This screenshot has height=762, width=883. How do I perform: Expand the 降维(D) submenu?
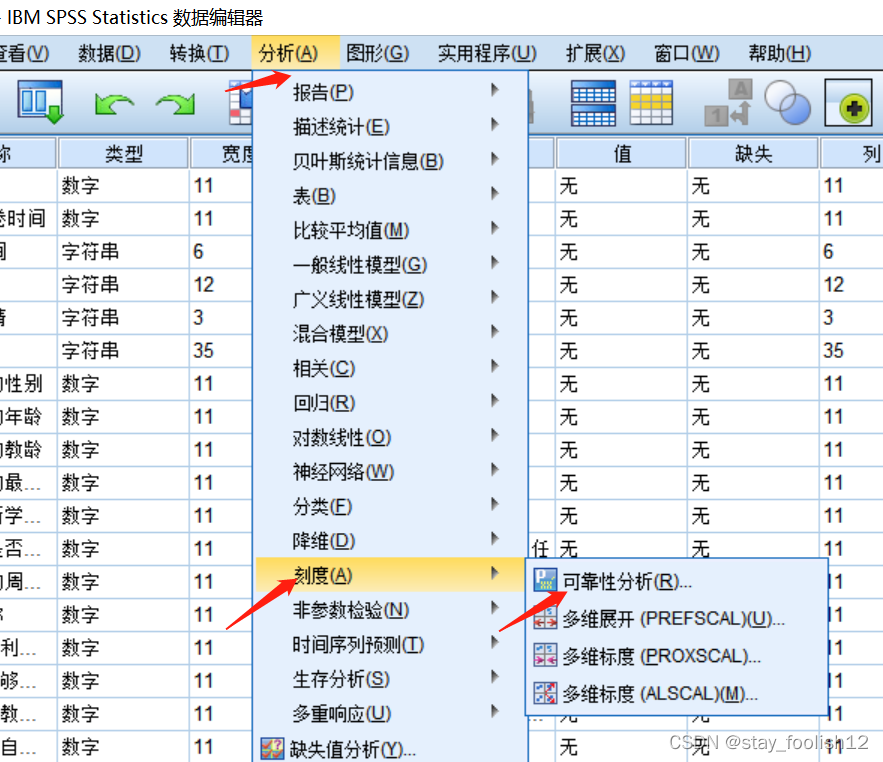(390, 541)
